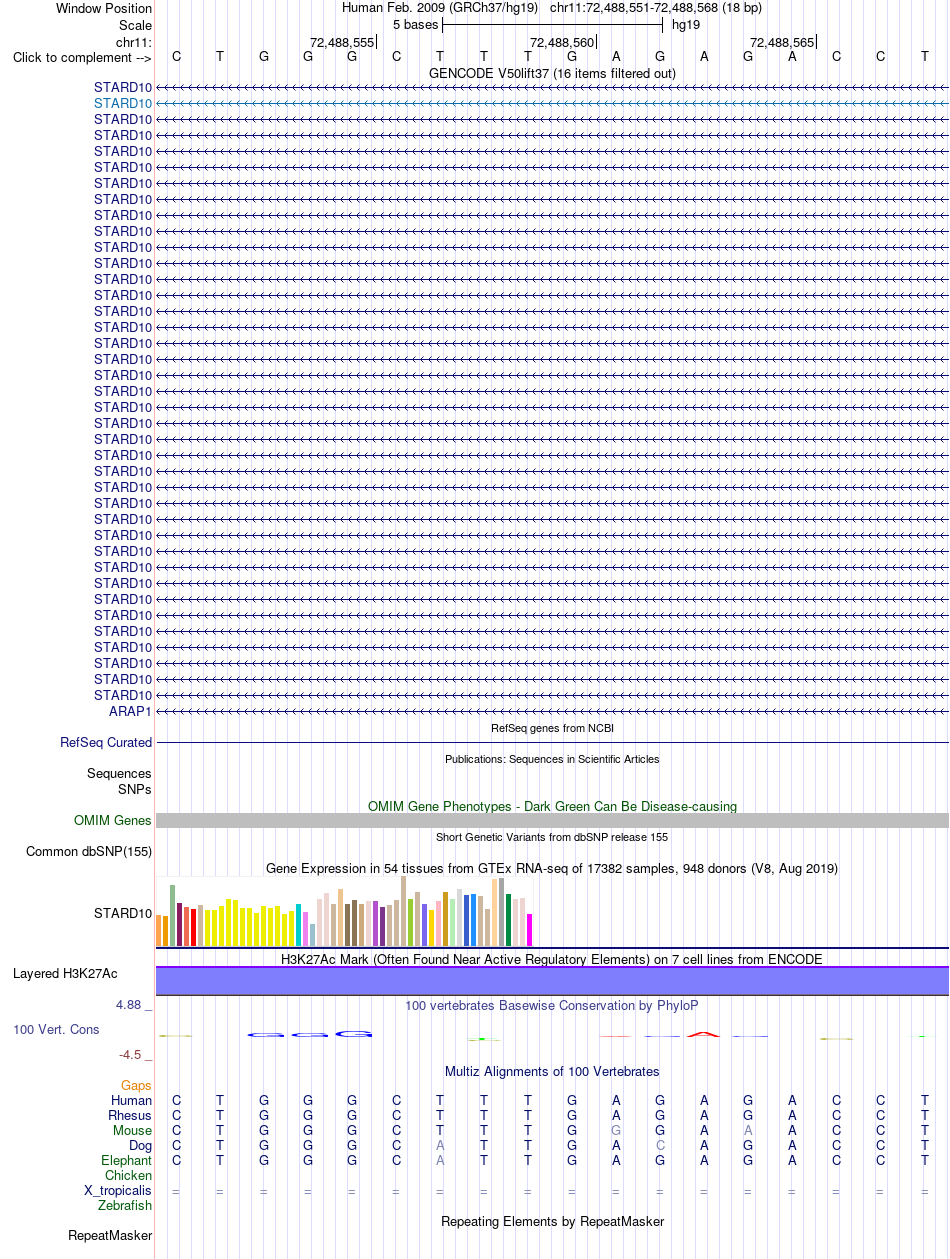Click the faded G mismatch in Mouse row

(616, 1131)
